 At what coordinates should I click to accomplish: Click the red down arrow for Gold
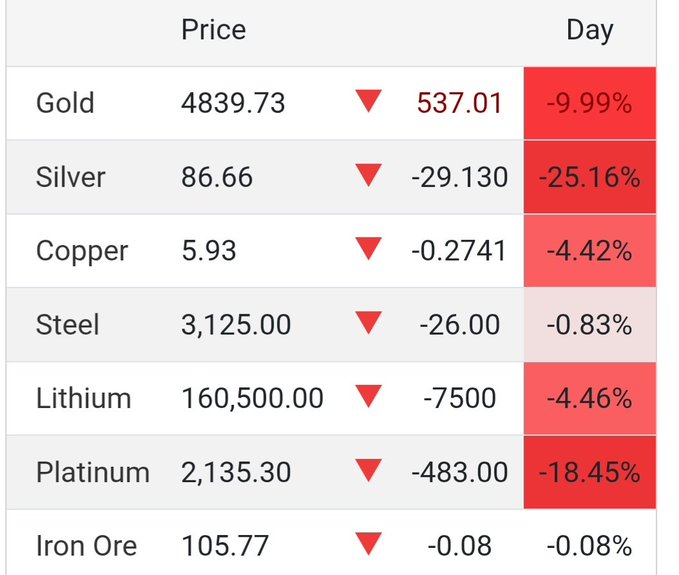[x=368, y=102]
